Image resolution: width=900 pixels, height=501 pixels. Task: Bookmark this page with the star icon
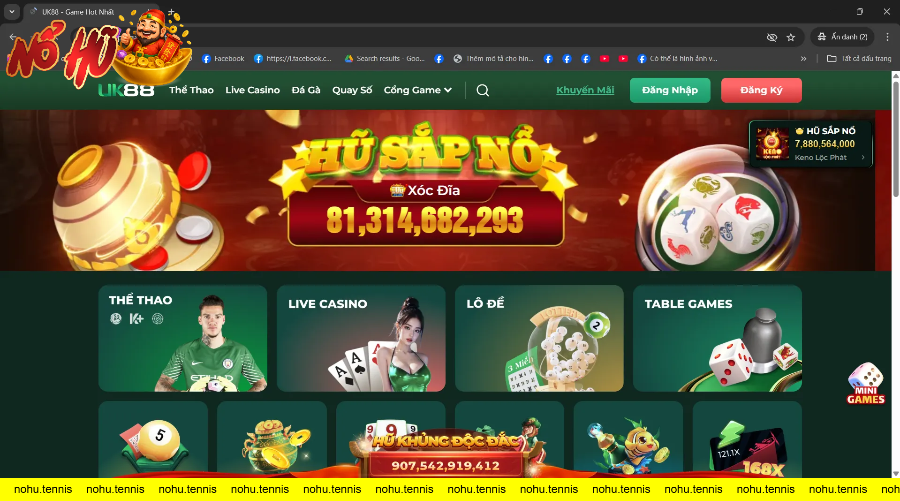[791, 37]
